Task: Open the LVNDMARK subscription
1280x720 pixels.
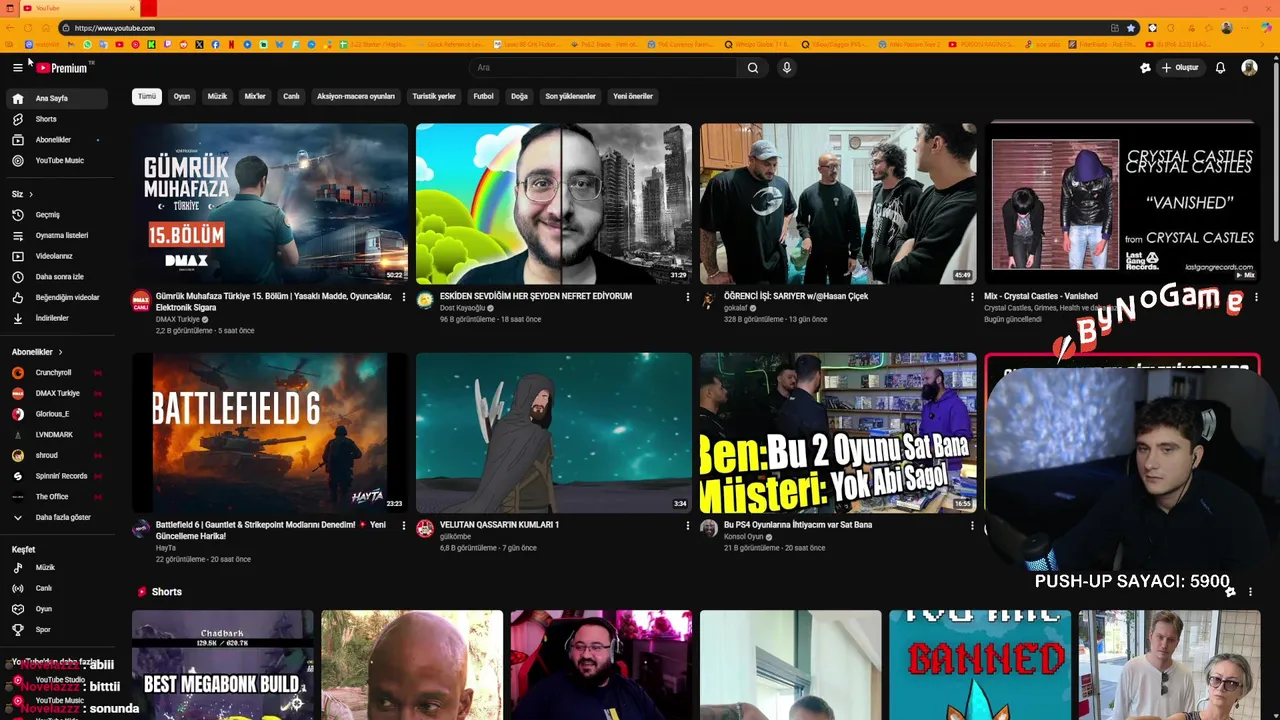Action: (x=57, y=435)
